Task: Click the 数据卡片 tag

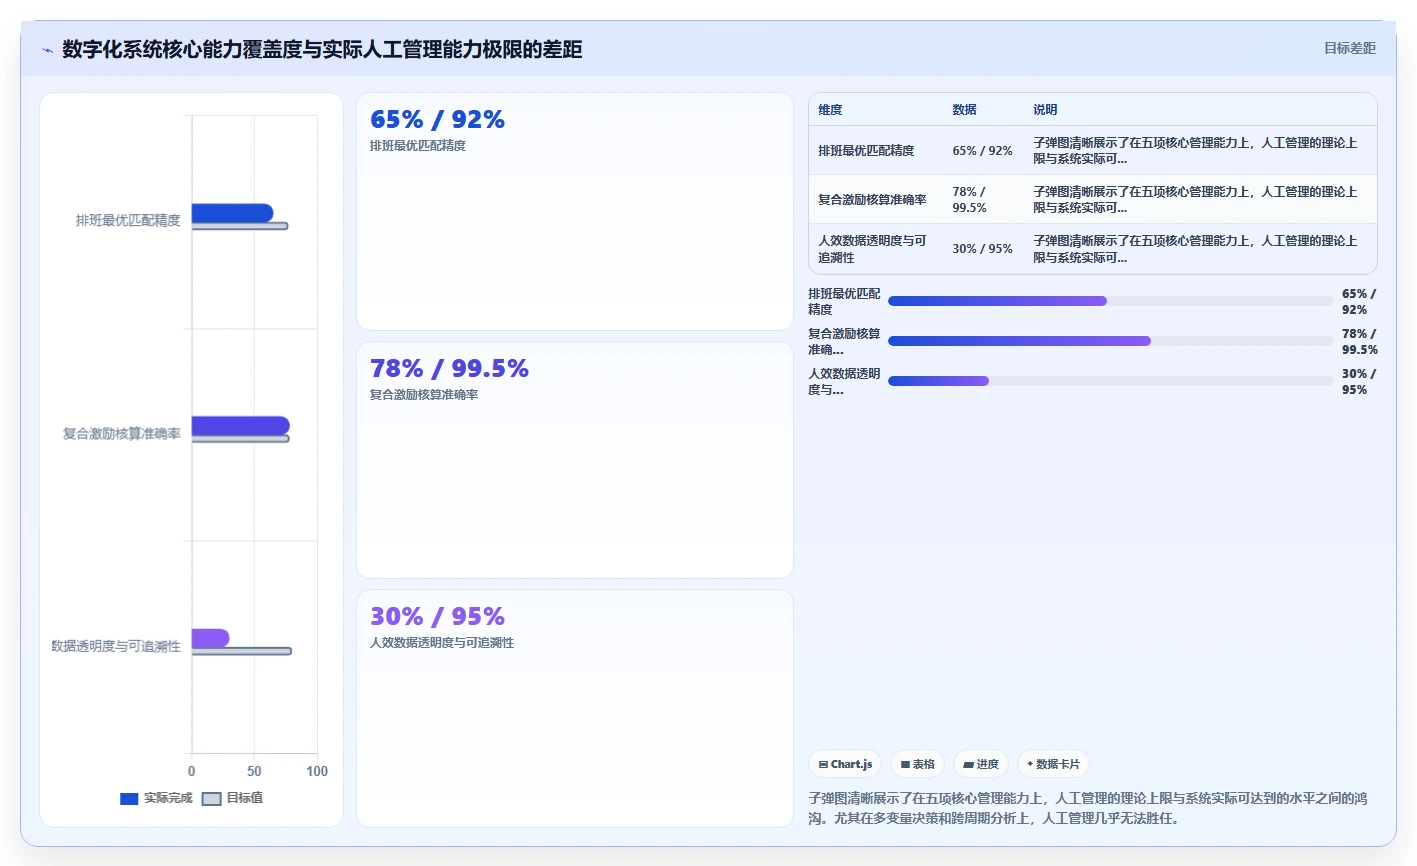Action: (1053, 764)
